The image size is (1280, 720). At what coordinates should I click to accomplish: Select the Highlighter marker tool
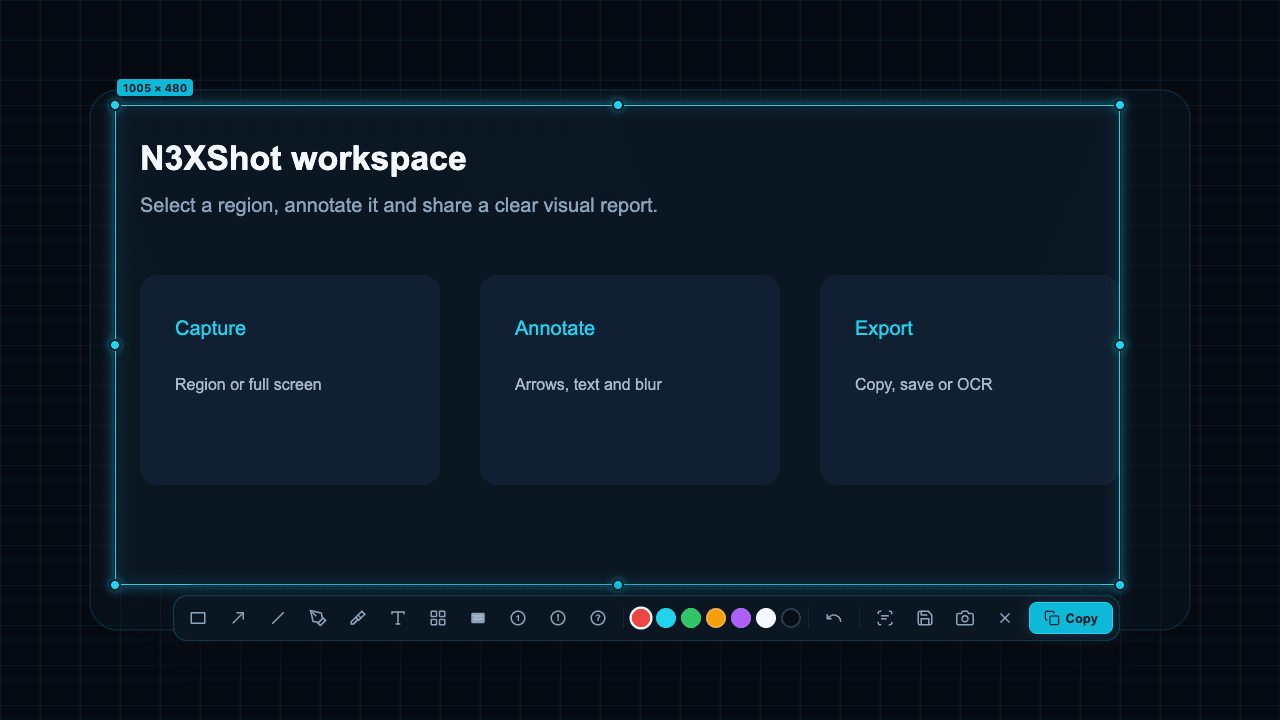358,618
